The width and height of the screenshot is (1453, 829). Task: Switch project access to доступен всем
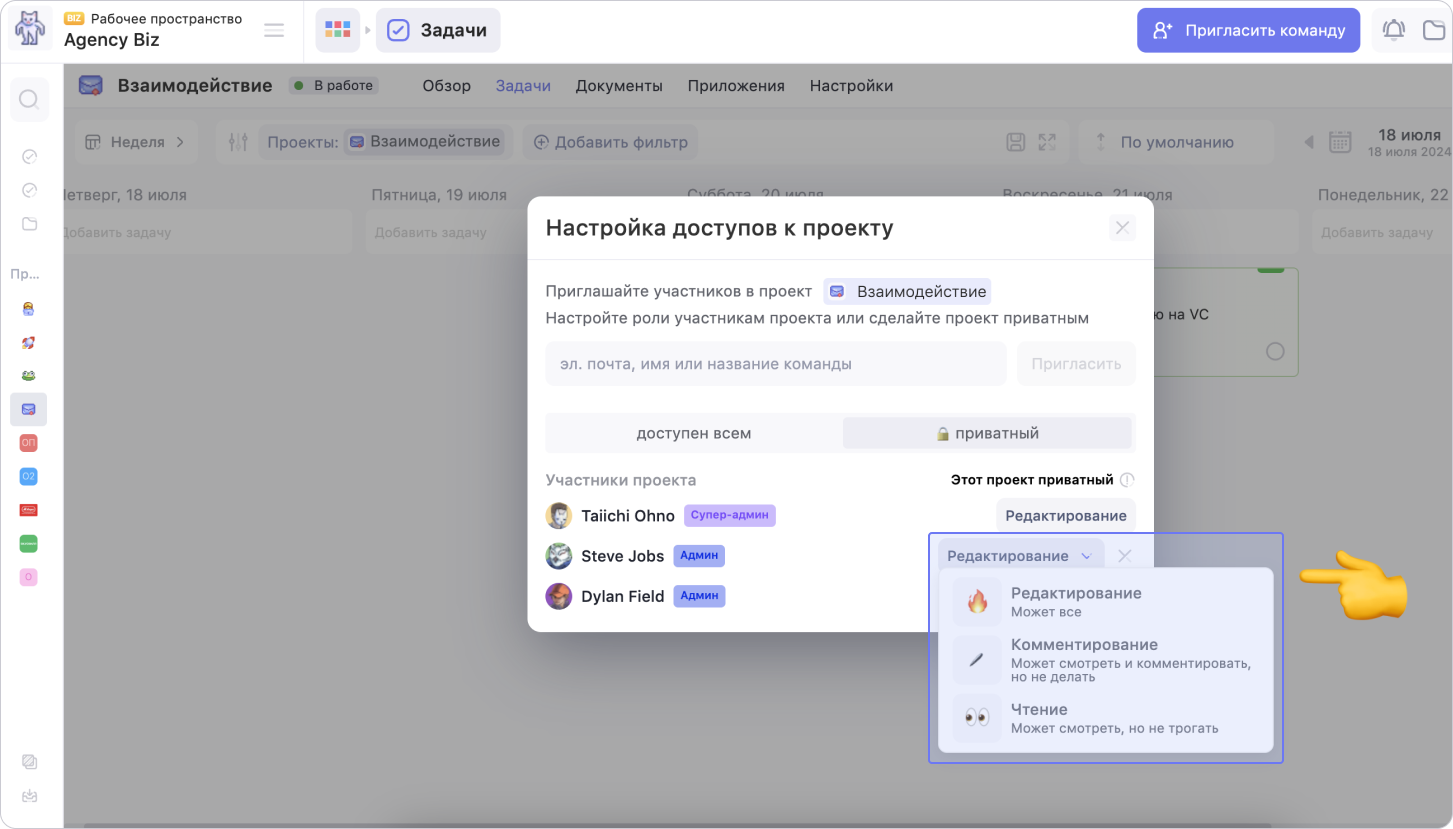point(693,433)
